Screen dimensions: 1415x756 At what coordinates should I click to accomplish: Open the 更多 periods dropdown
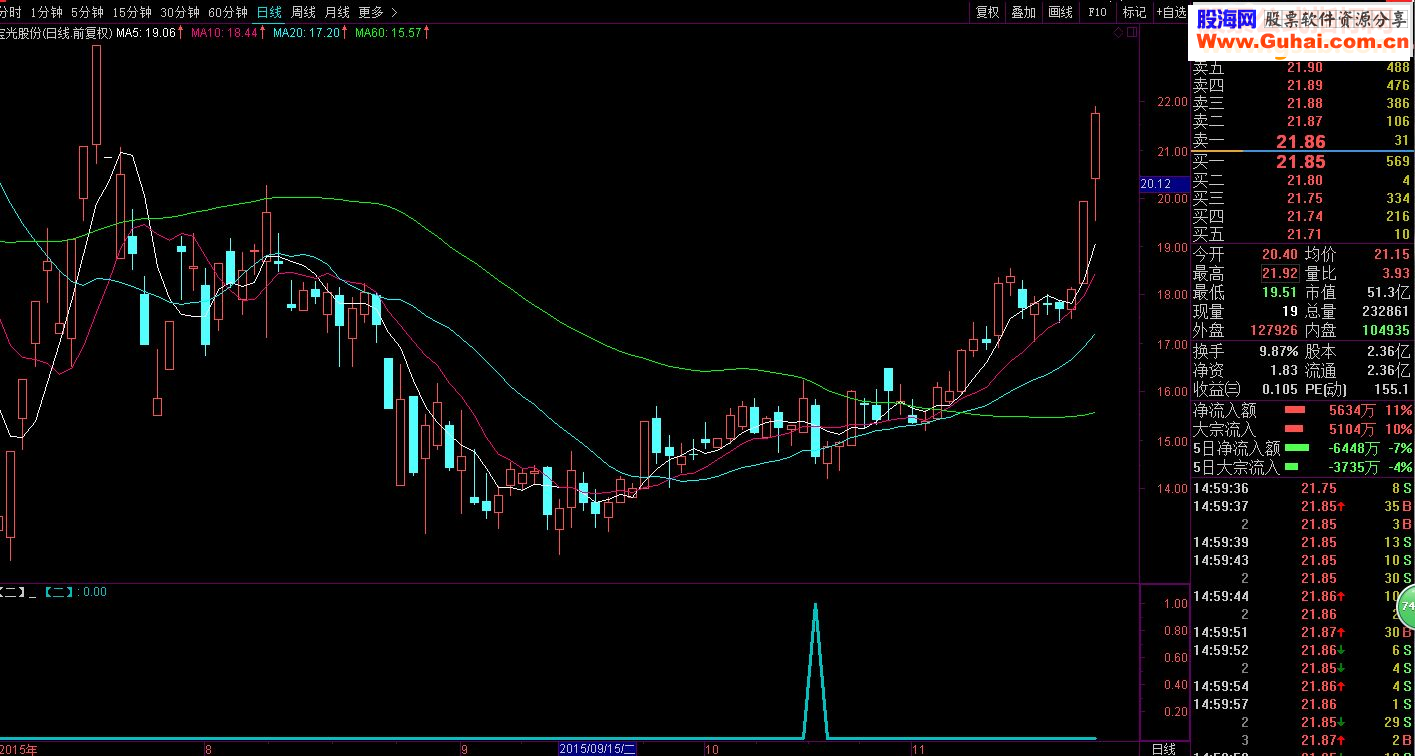370,12
